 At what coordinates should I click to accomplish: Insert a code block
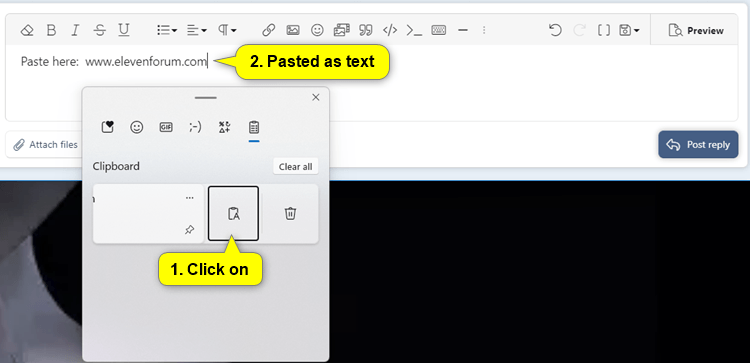(x=390, y=31)
